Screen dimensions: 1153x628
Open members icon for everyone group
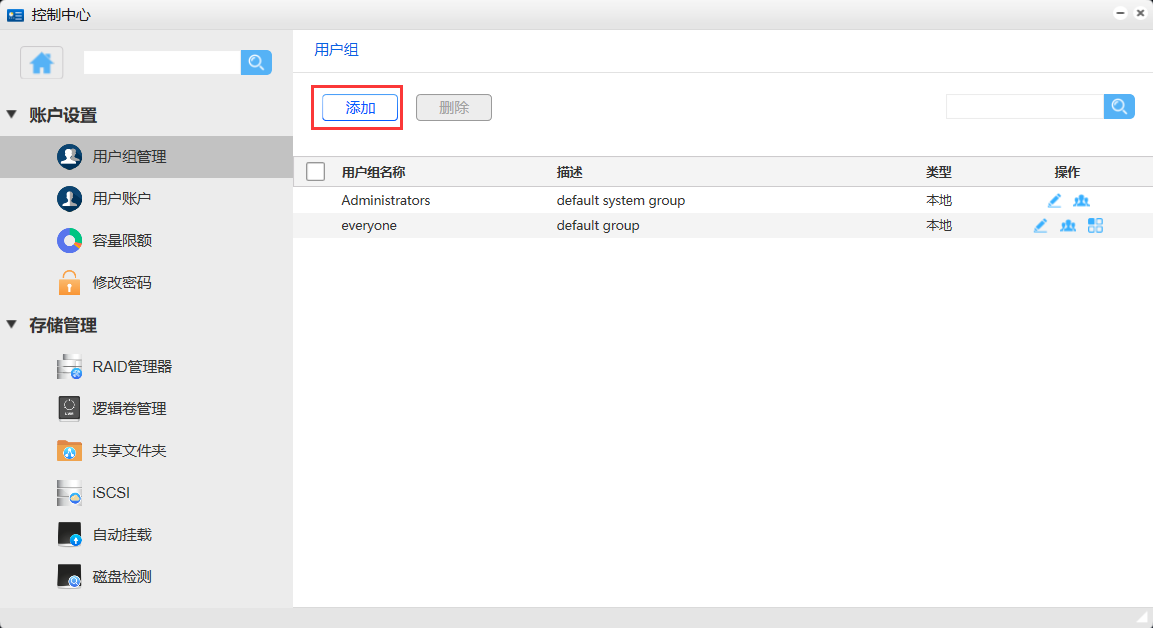point(1068,226)
